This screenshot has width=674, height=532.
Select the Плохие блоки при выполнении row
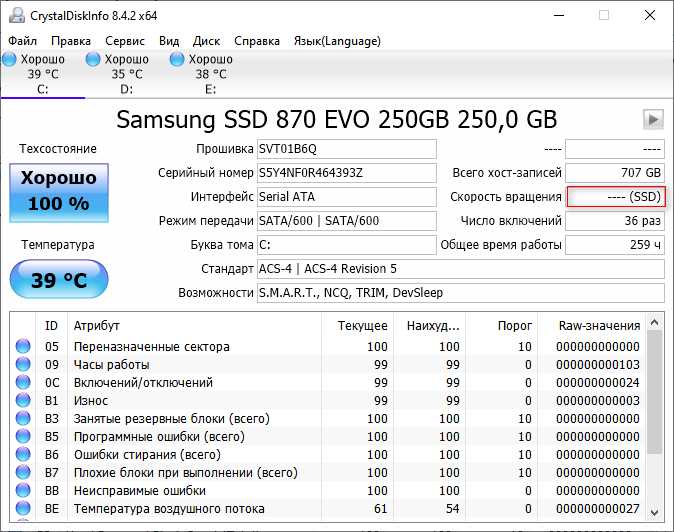pyautogui.click(x=328, y=473)
